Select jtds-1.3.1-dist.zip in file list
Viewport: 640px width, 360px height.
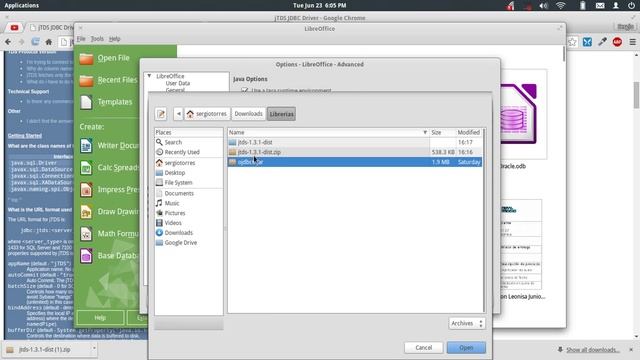(x=354, y=152)
